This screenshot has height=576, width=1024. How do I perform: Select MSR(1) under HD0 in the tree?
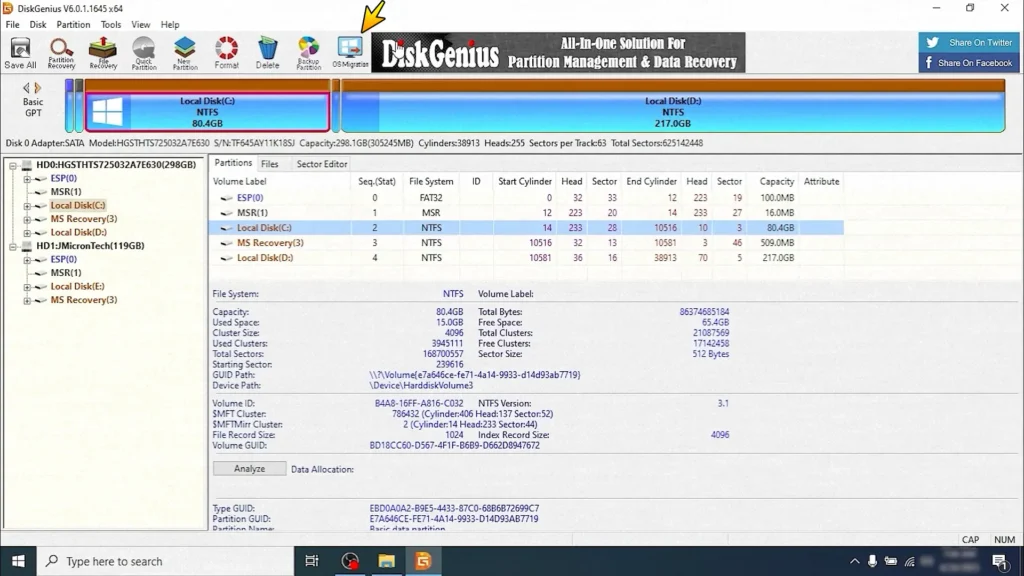point(66,191)
